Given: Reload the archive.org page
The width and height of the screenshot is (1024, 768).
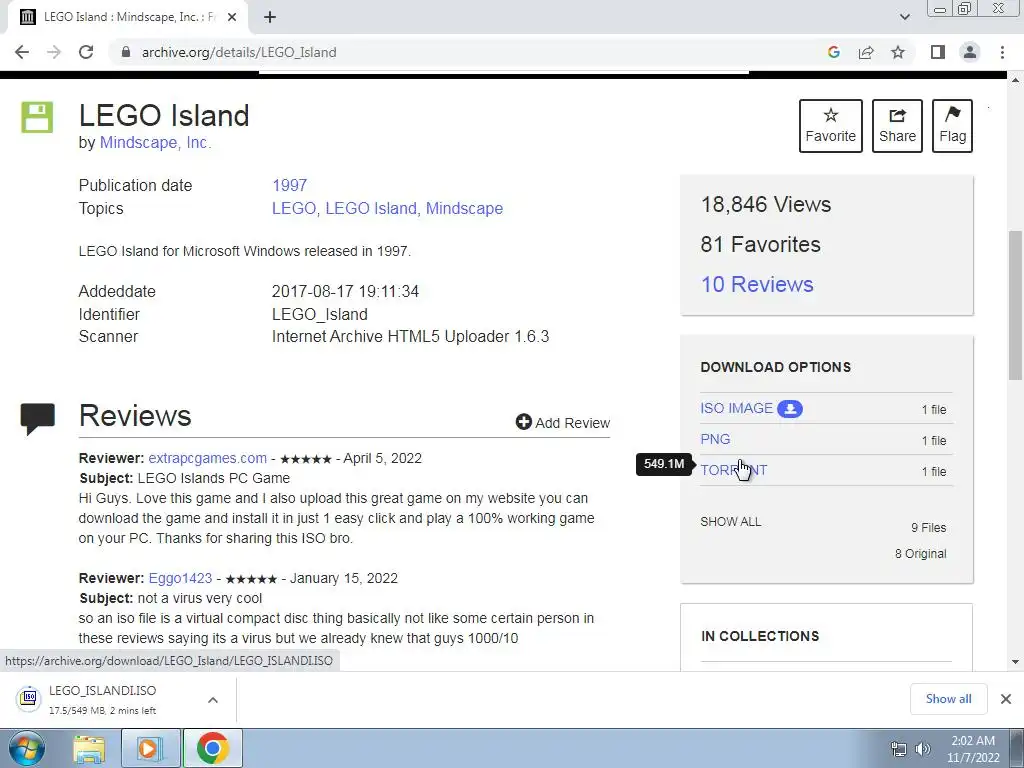Looking at the screenshot, I should click(x=86, y=52).
